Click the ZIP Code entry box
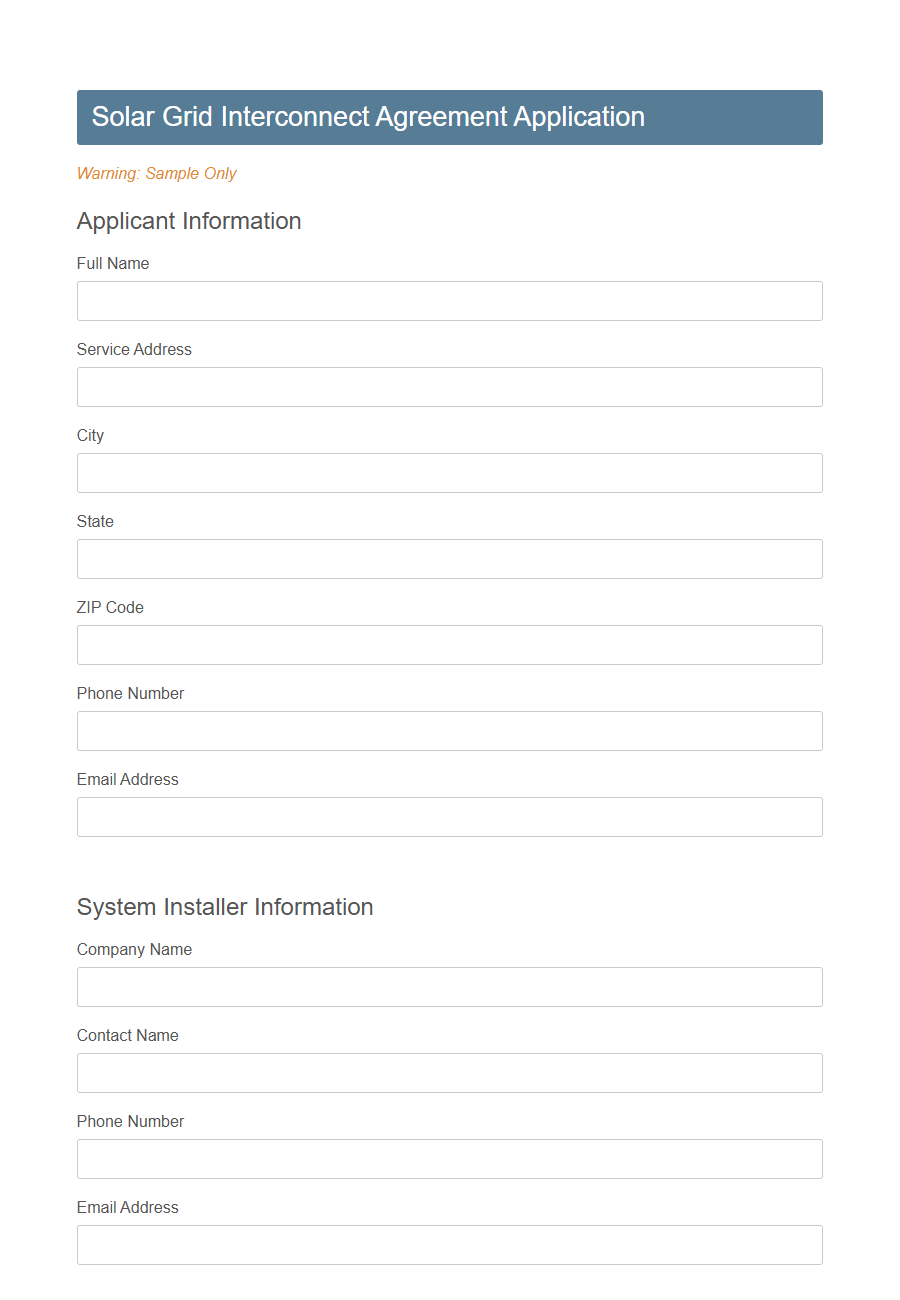 [x=450, y=645]
